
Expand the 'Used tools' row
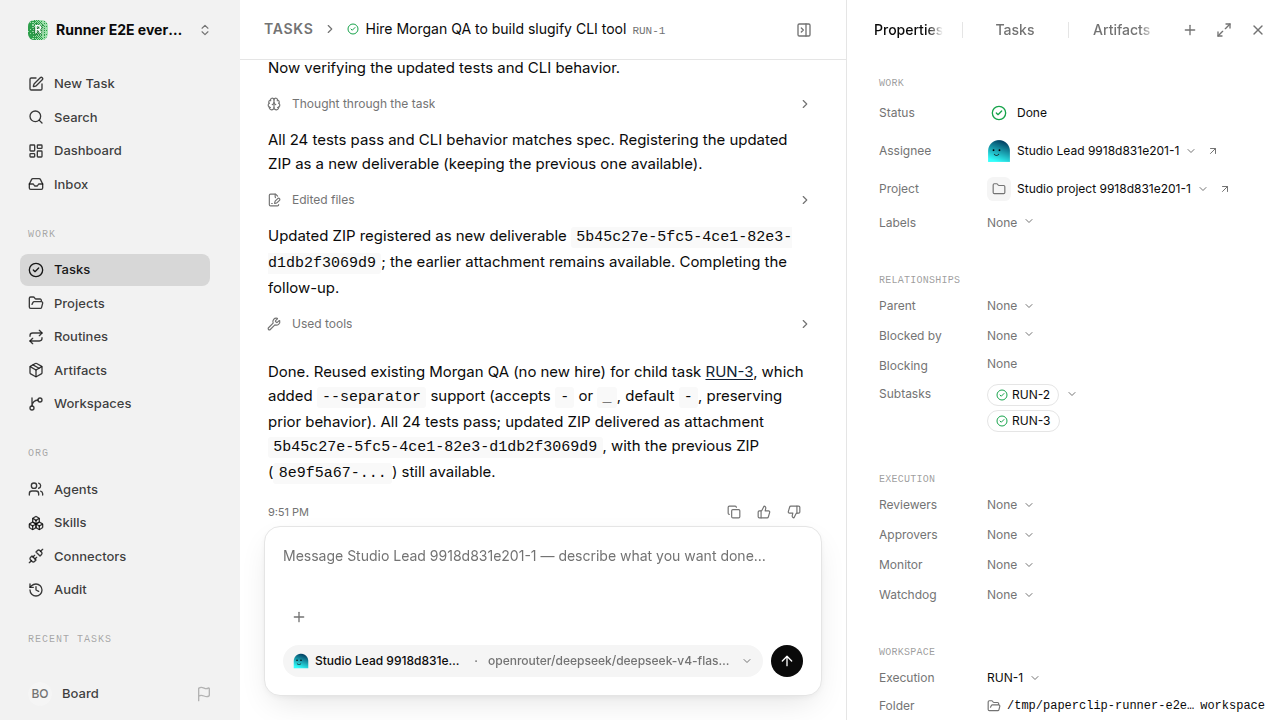pos(539,324)
